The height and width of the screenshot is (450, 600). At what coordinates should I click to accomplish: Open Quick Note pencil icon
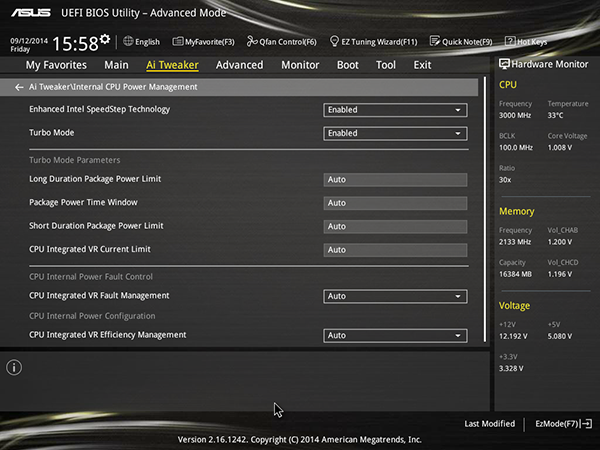coord(435,41)
